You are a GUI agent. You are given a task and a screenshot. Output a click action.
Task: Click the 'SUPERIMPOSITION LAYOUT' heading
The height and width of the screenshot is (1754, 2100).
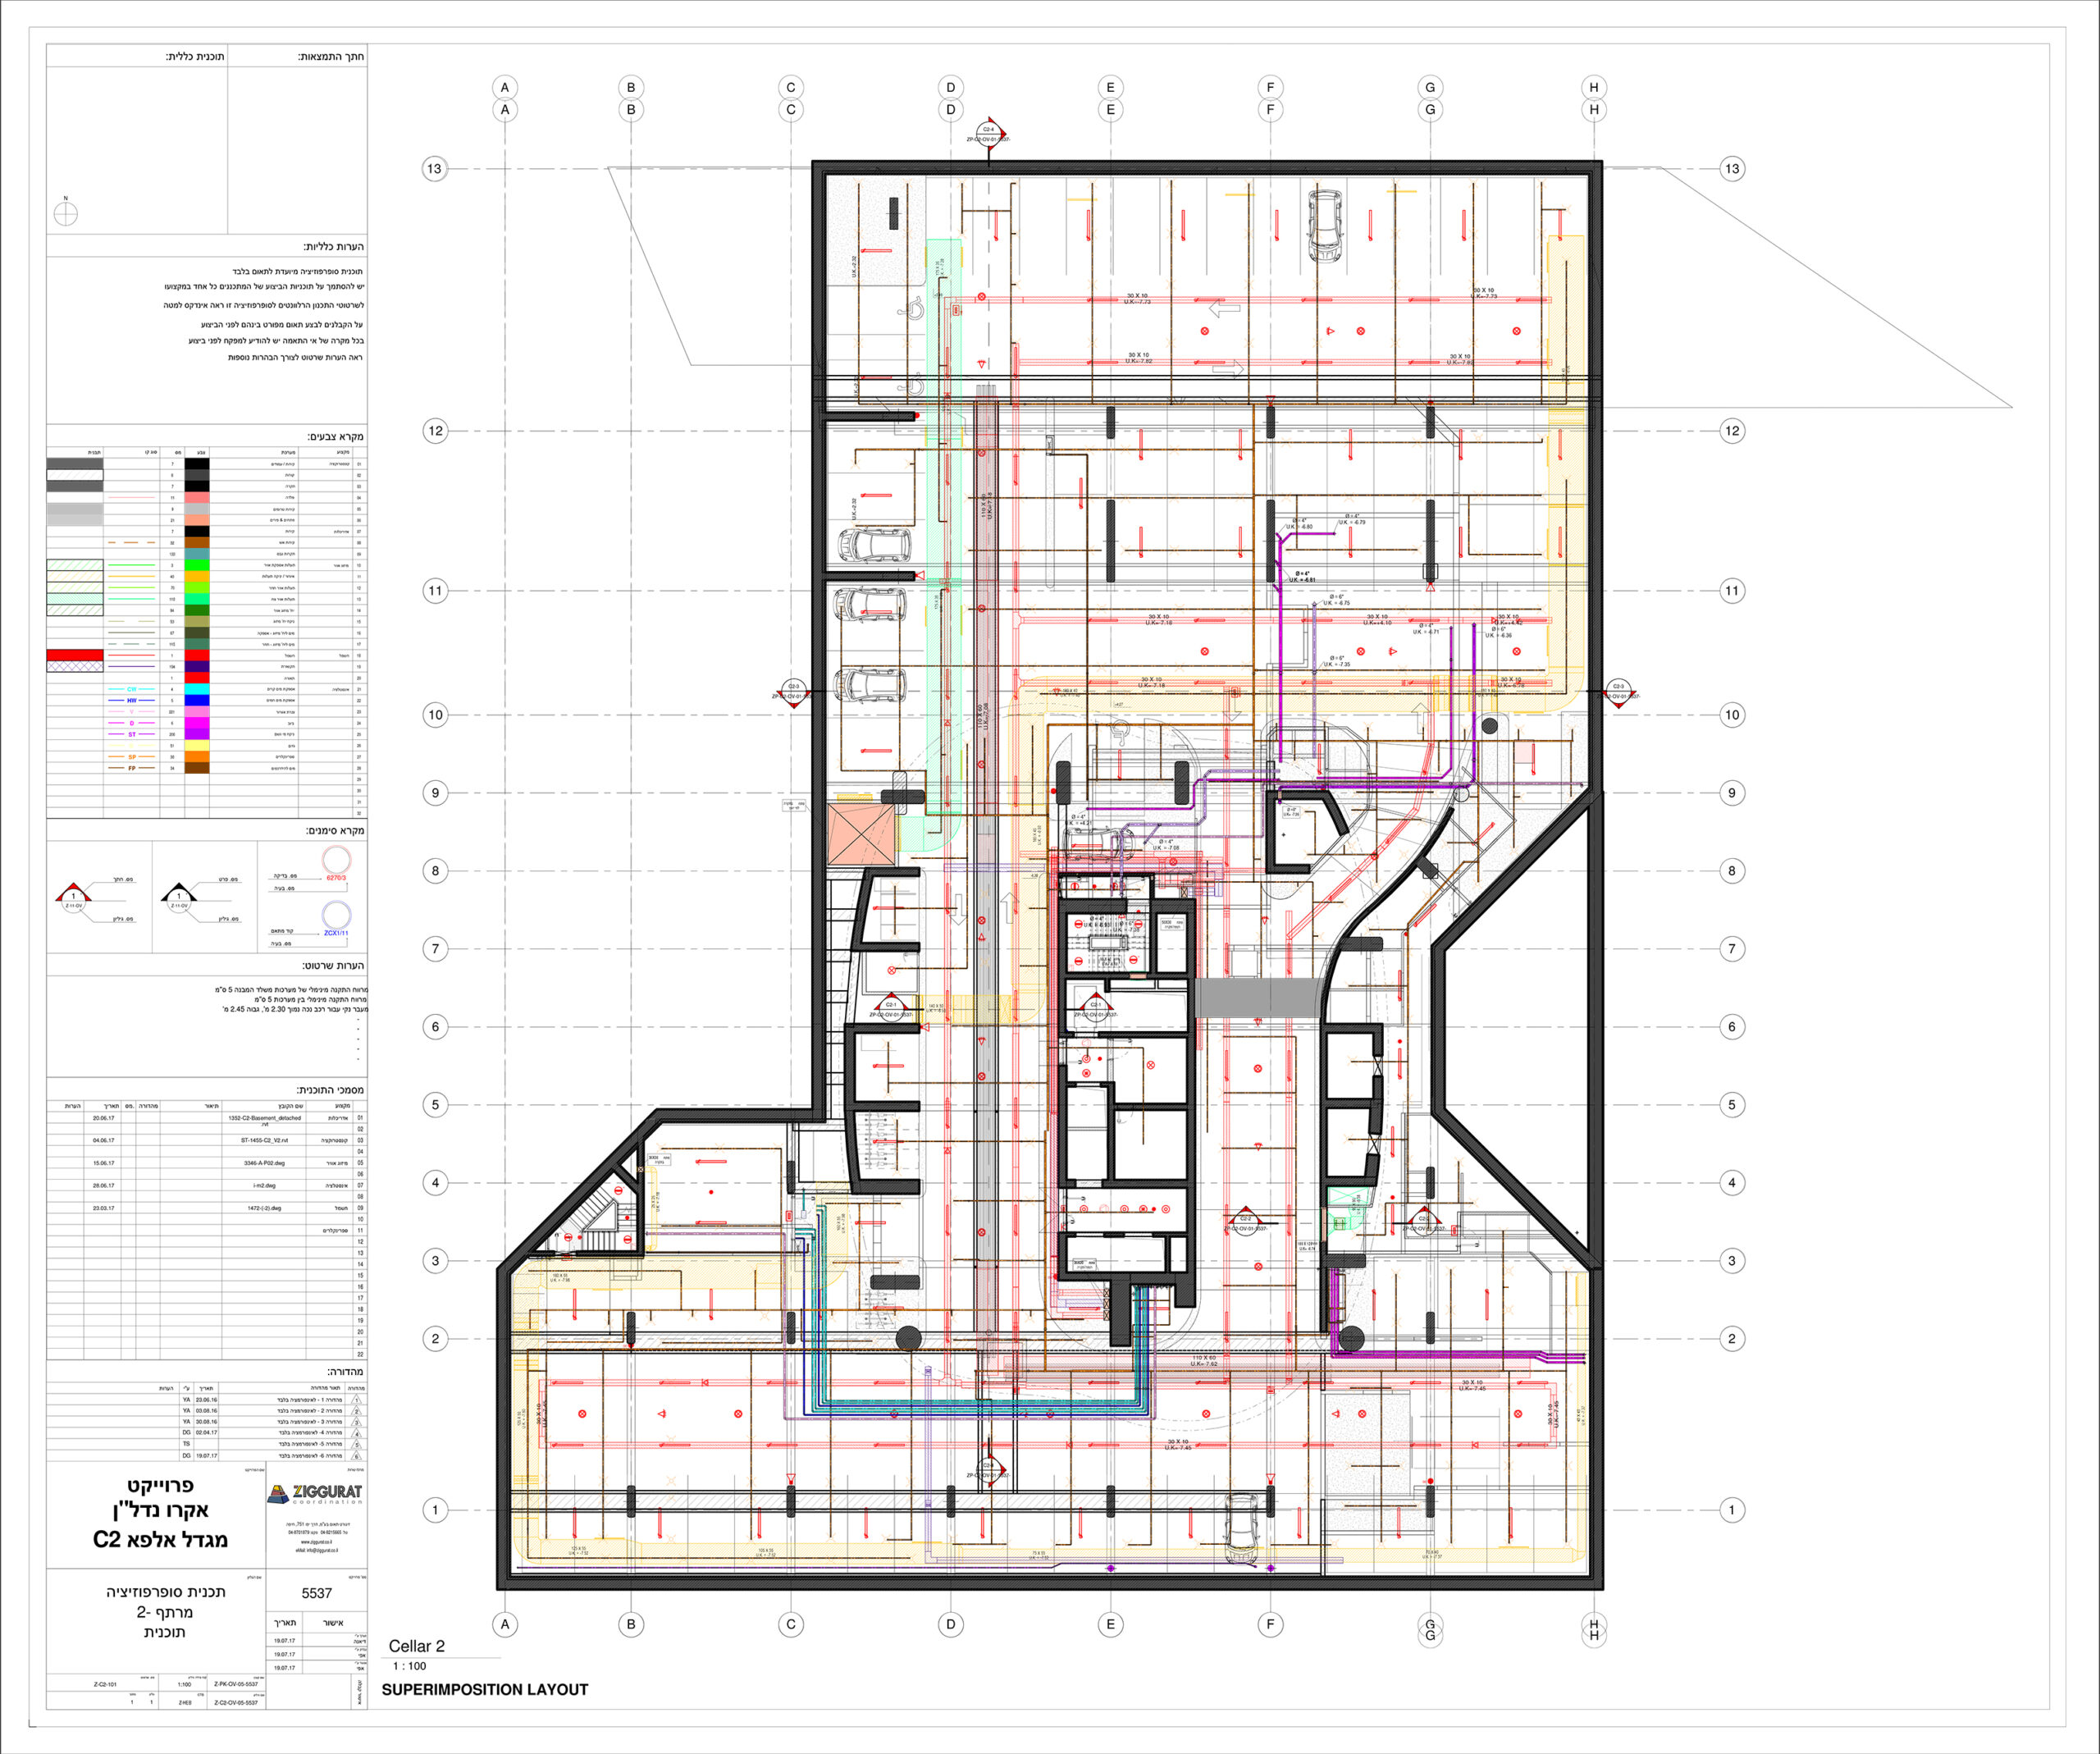(x=485, y=1689)
